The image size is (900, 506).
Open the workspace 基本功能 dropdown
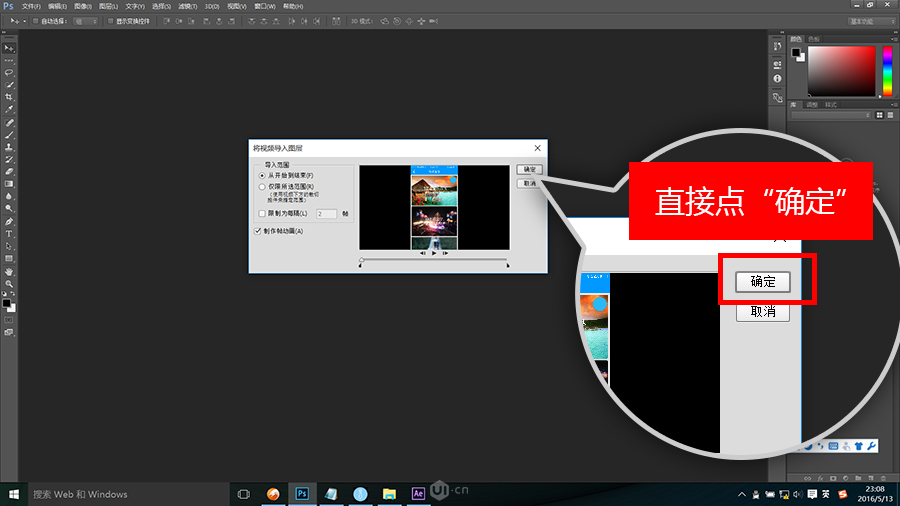[871, 21]
